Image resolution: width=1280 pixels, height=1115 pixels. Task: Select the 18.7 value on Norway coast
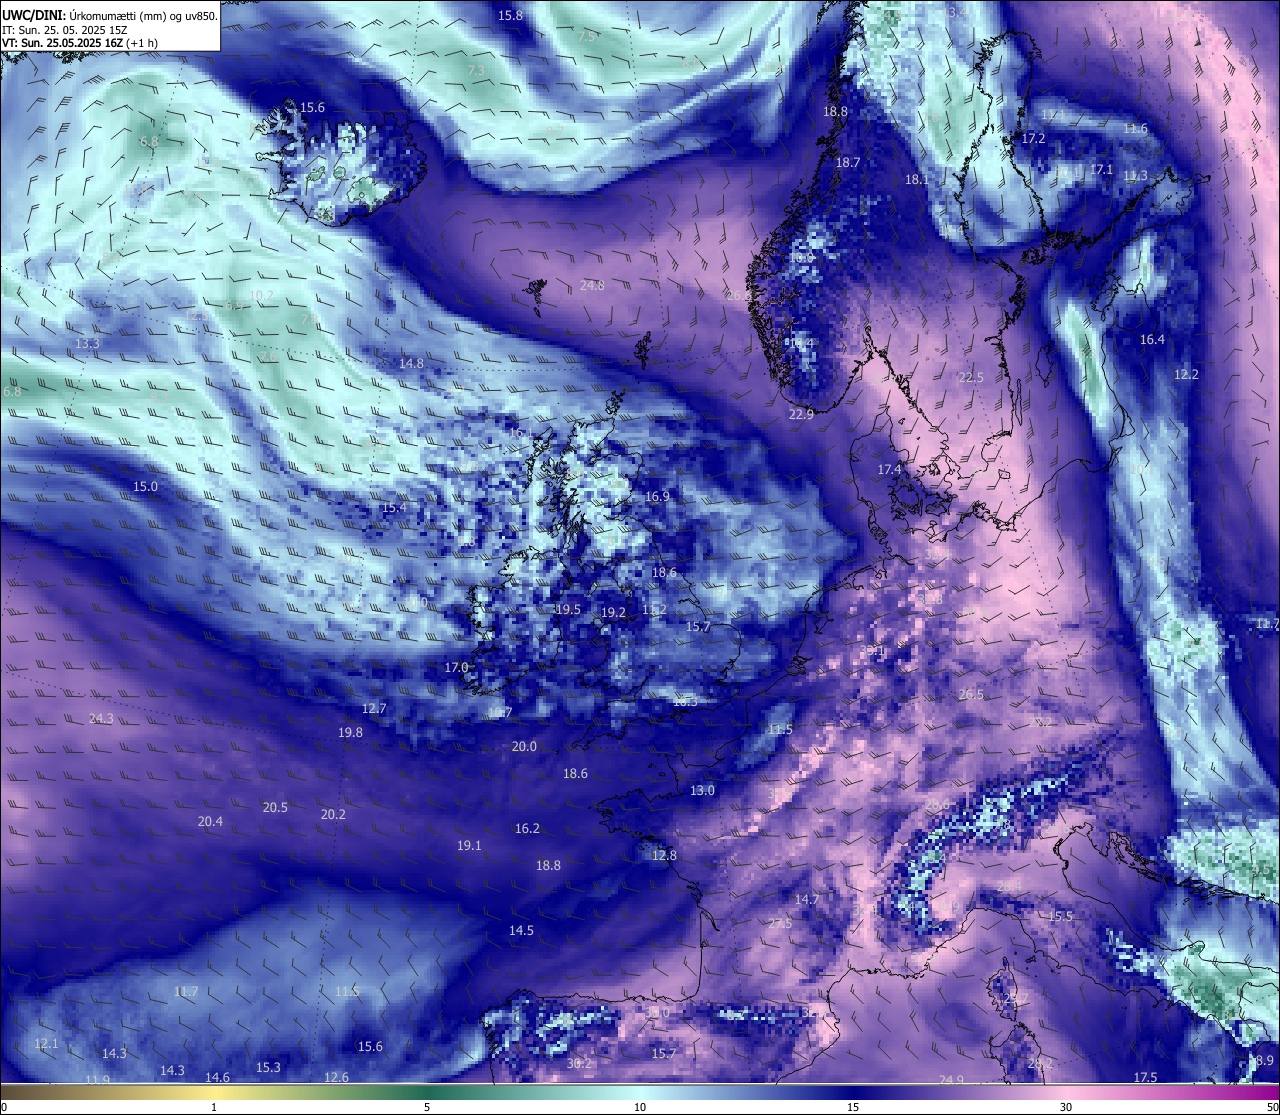click(x=848, y=162)
